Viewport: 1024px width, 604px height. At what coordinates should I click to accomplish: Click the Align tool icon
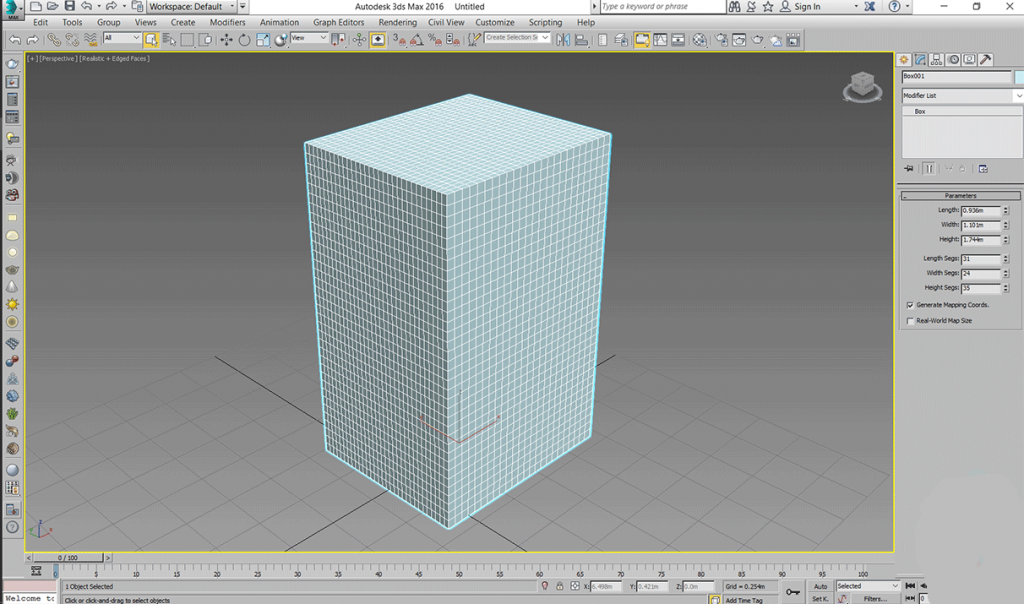pos(581,40)
